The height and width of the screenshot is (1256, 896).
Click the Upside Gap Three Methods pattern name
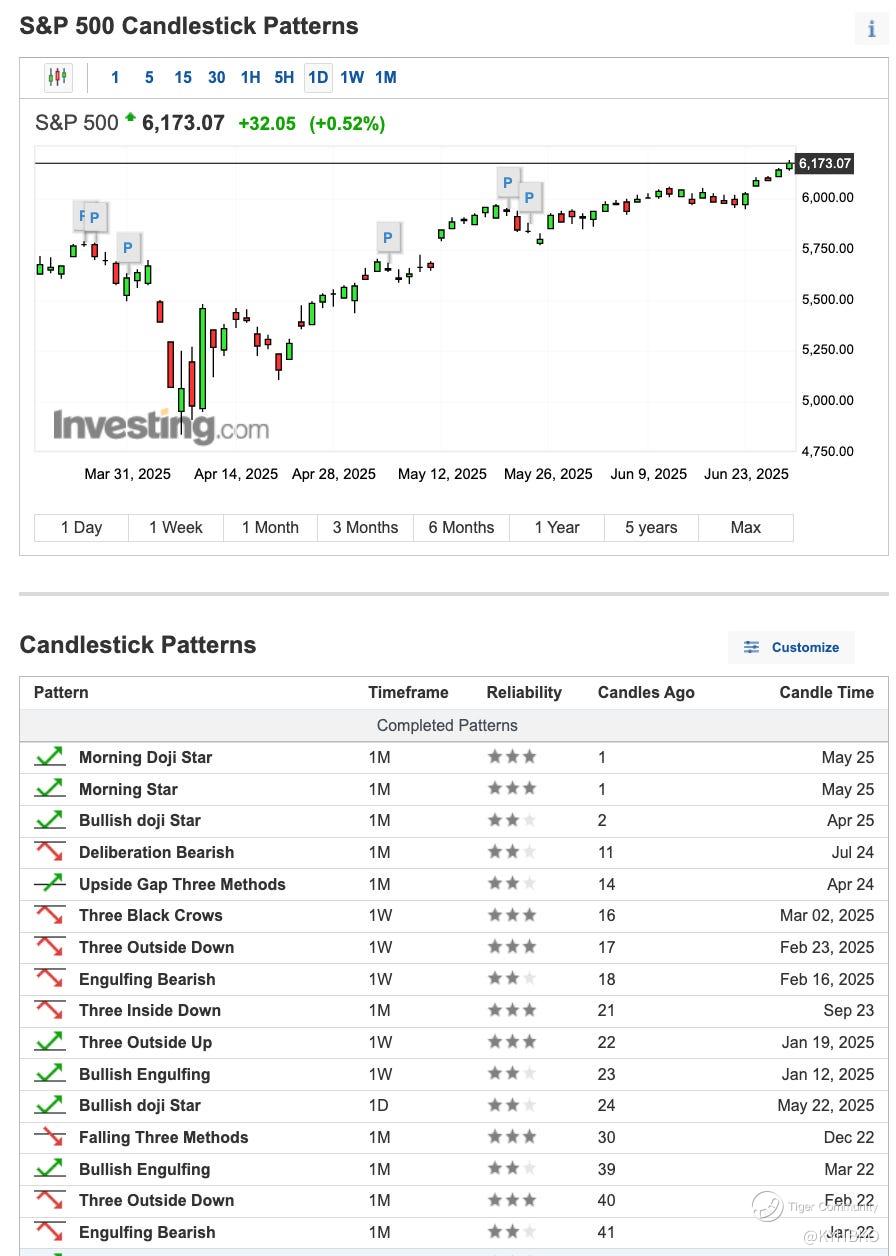pyautogui.click(x=182, y=884)
